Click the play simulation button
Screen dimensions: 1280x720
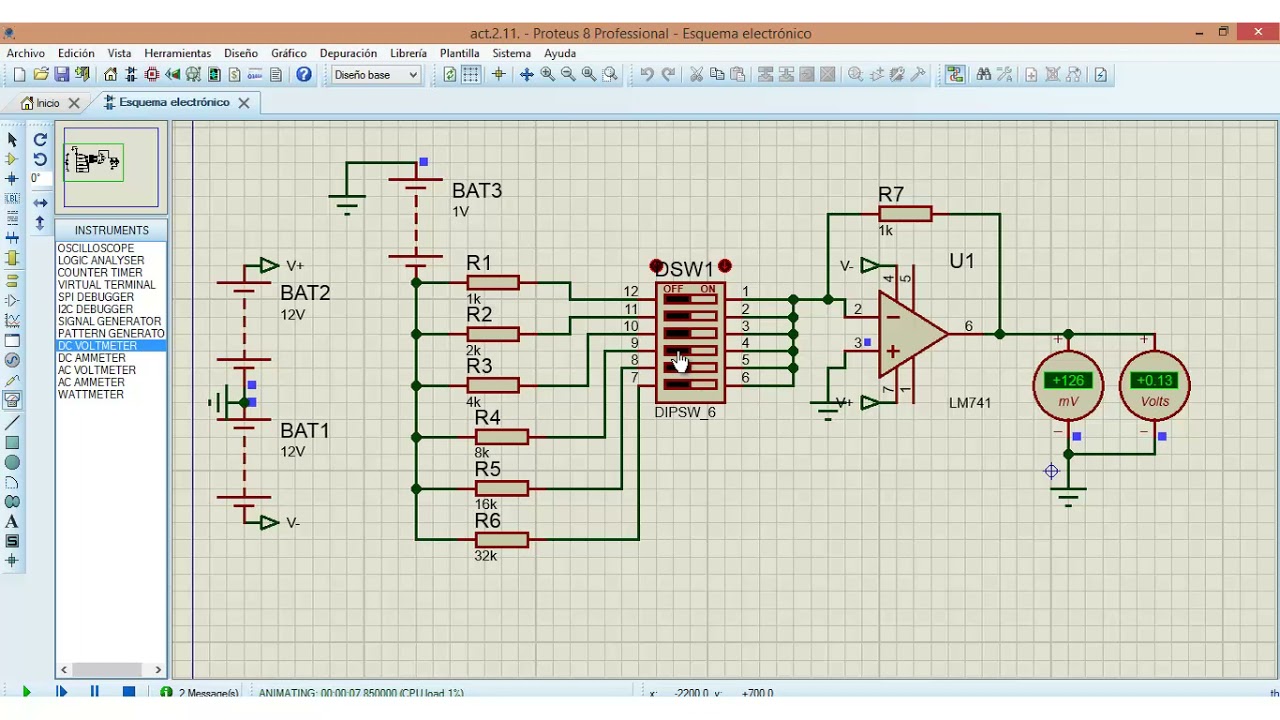pos(26,692)
